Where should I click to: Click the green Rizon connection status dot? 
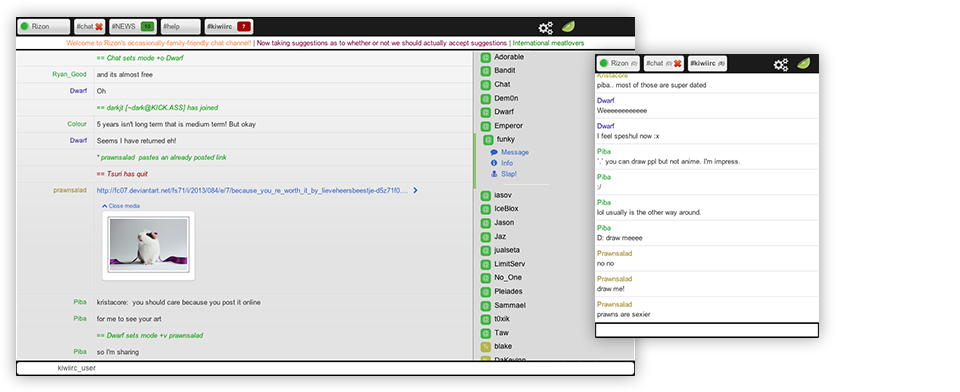click(24, 27)
